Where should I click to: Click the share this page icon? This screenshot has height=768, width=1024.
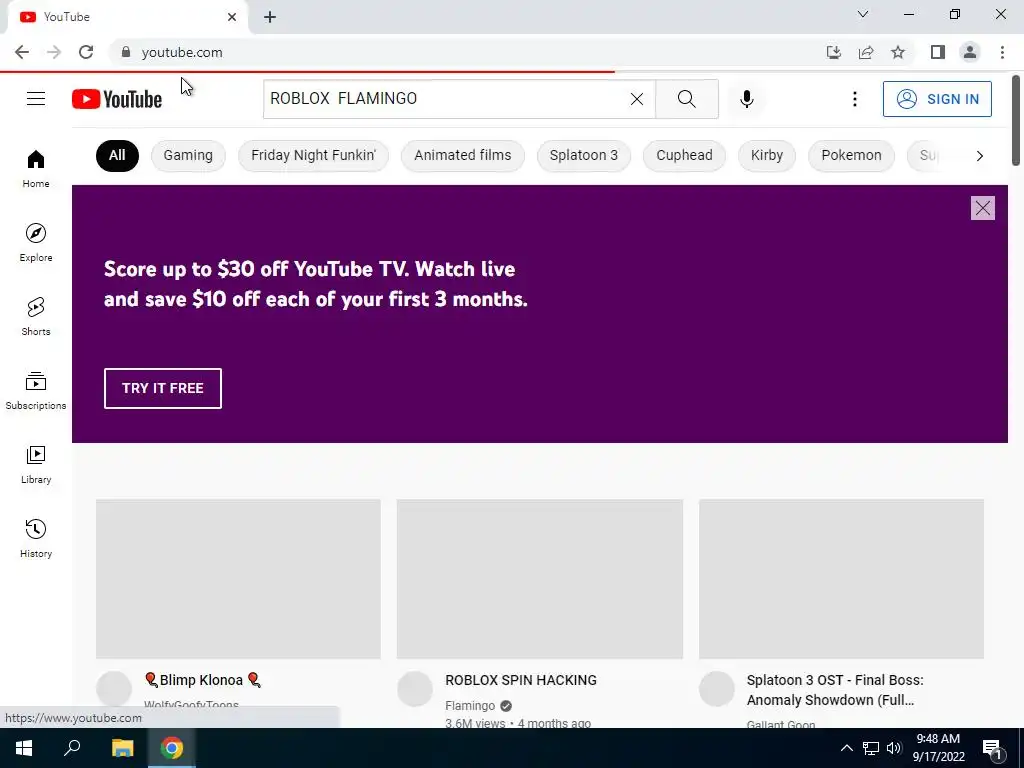(x=866, y=52)
